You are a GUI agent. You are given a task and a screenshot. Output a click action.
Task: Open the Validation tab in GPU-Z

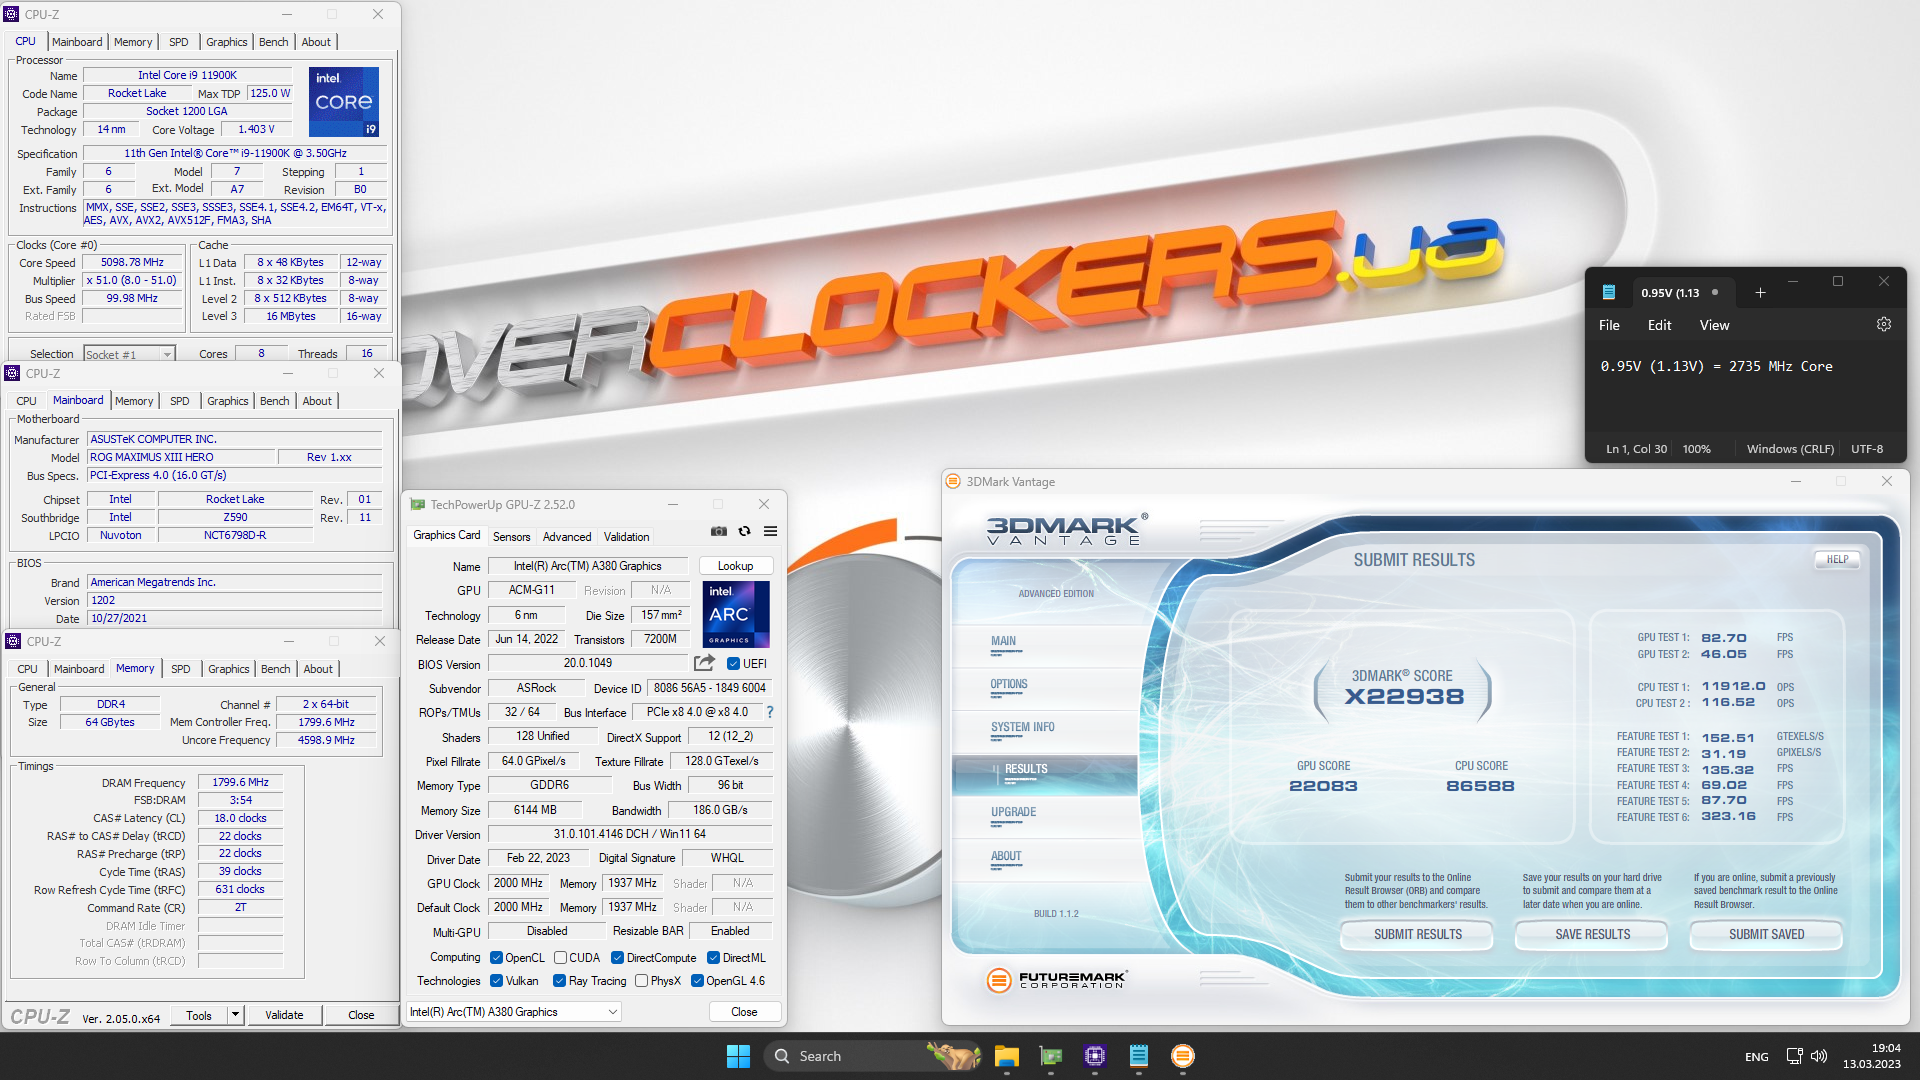[626, 536]
